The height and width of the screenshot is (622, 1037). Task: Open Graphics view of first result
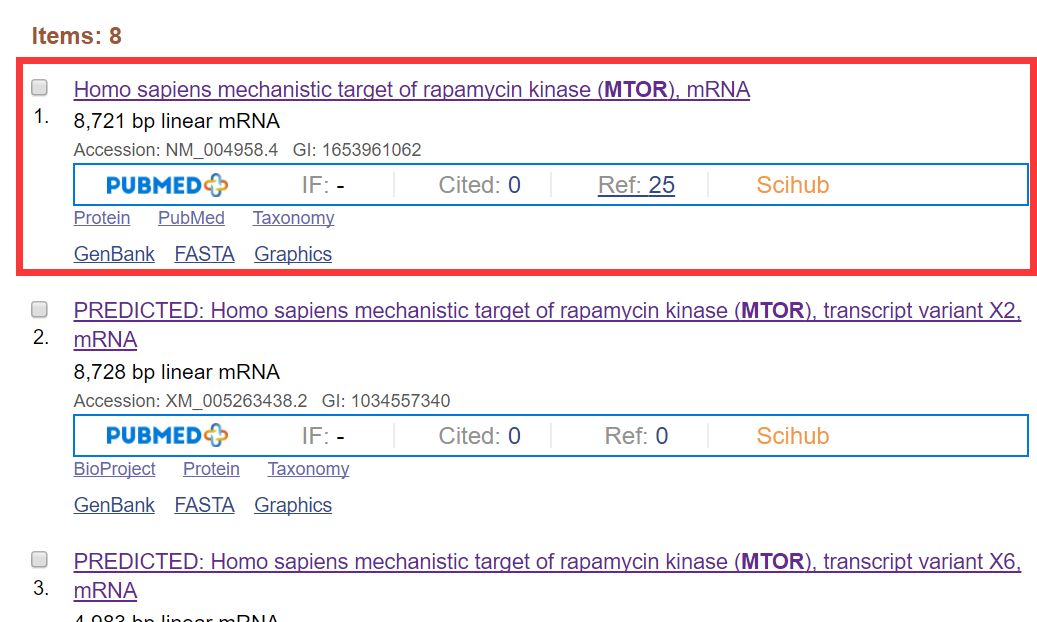(292, 254)
